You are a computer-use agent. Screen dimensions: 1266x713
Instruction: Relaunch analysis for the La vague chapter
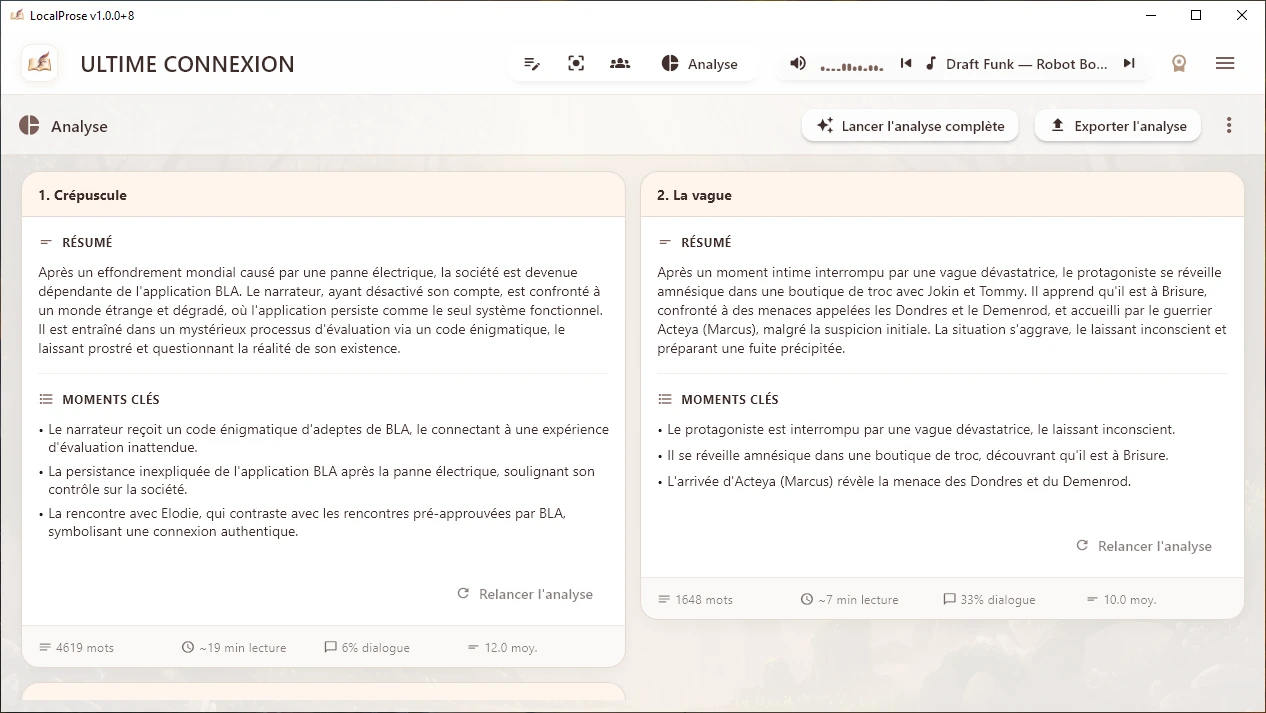click(x=1144, y=546)
